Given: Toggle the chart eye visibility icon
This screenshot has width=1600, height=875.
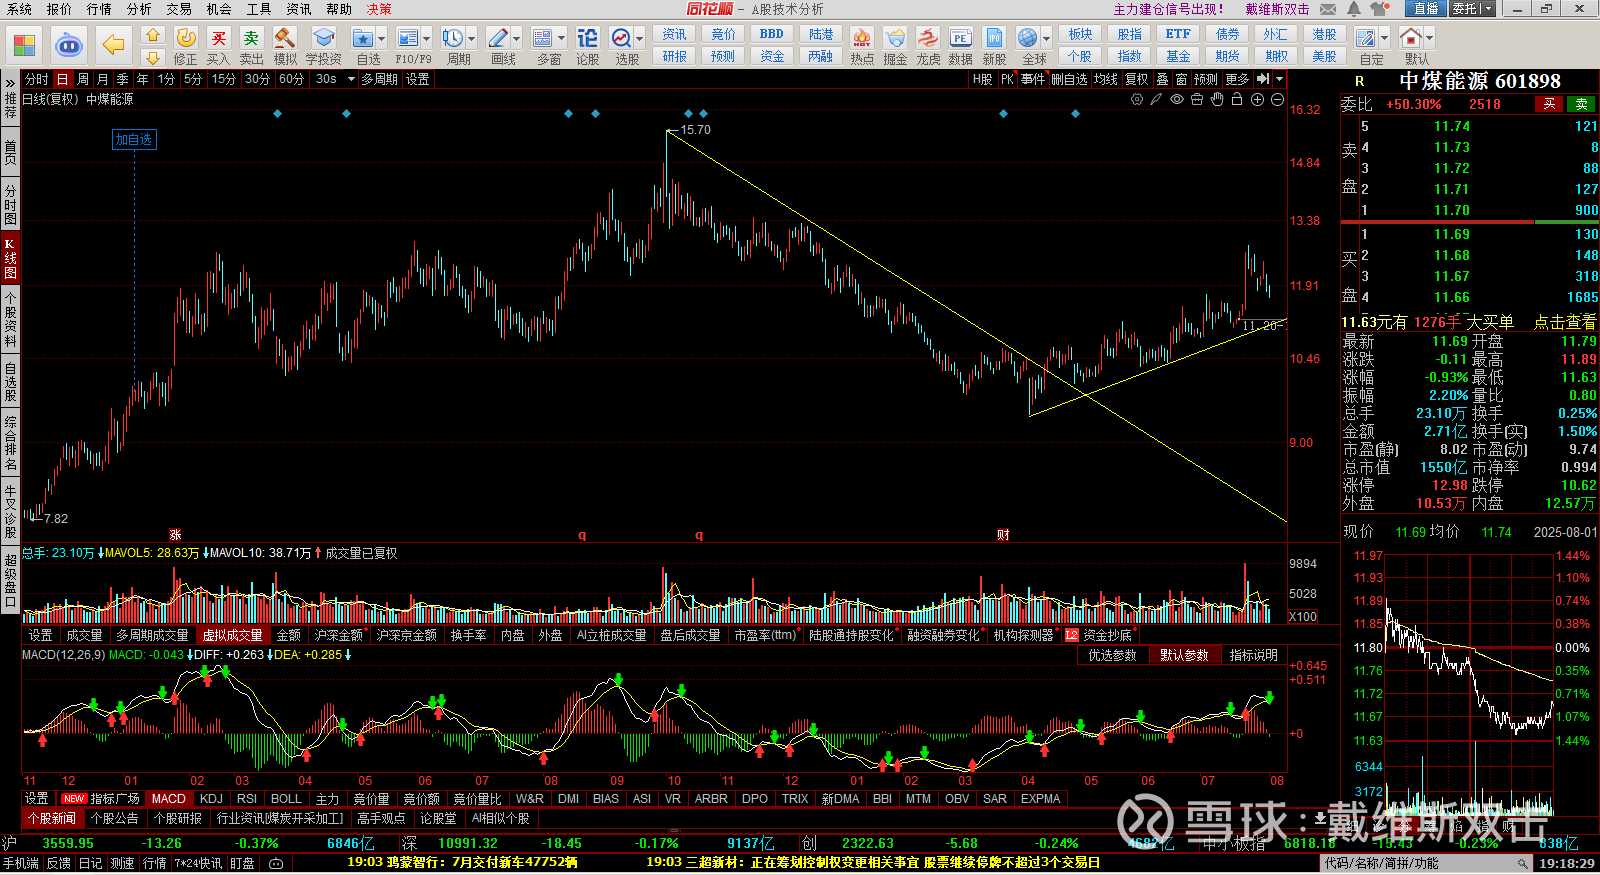Looking at the screenshot, I should 1177,99.
